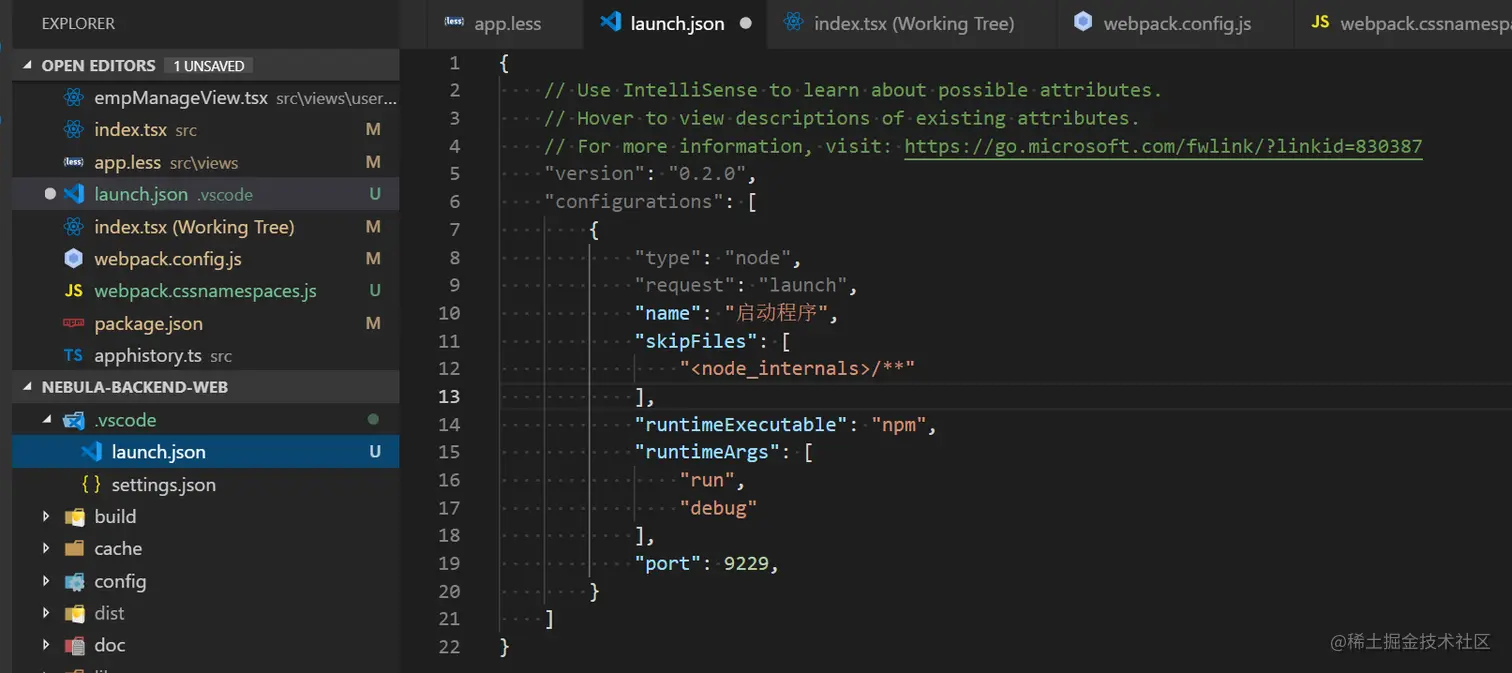The image size is (1512, 673).
Task: Switch to the webpack.config.js tab
Action: click(x=1175, y=23)
